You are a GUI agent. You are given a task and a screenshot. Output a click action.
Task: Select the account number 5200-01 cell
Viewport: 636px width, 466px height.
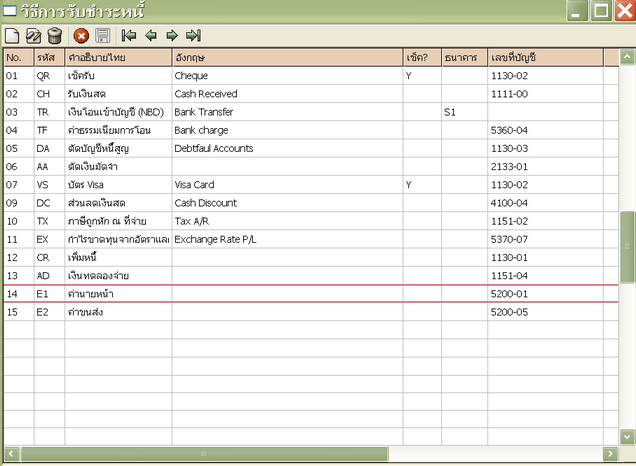(545, 294)
